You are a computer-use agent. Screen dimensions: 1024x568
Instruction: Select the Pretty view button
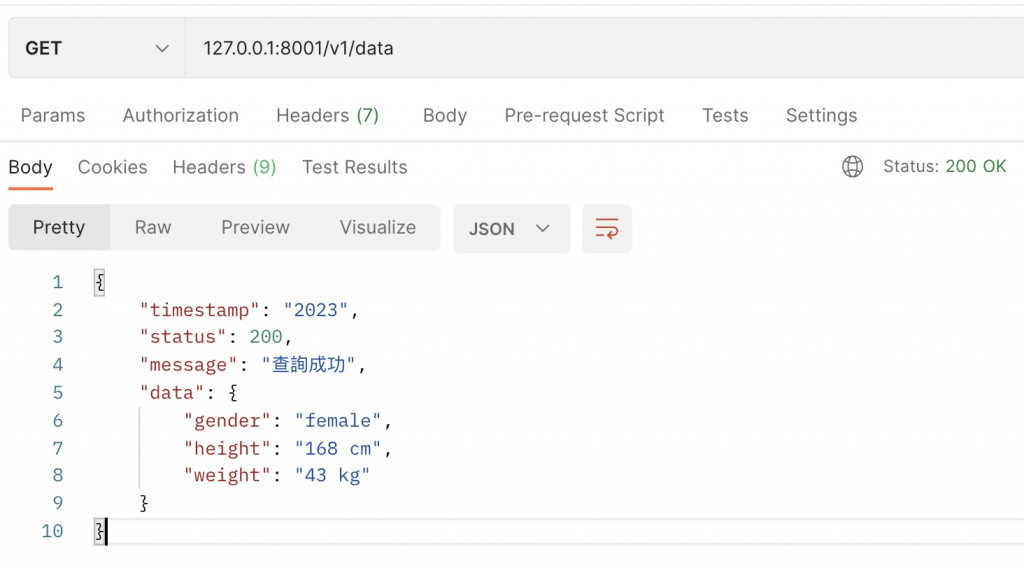(59, 227)
